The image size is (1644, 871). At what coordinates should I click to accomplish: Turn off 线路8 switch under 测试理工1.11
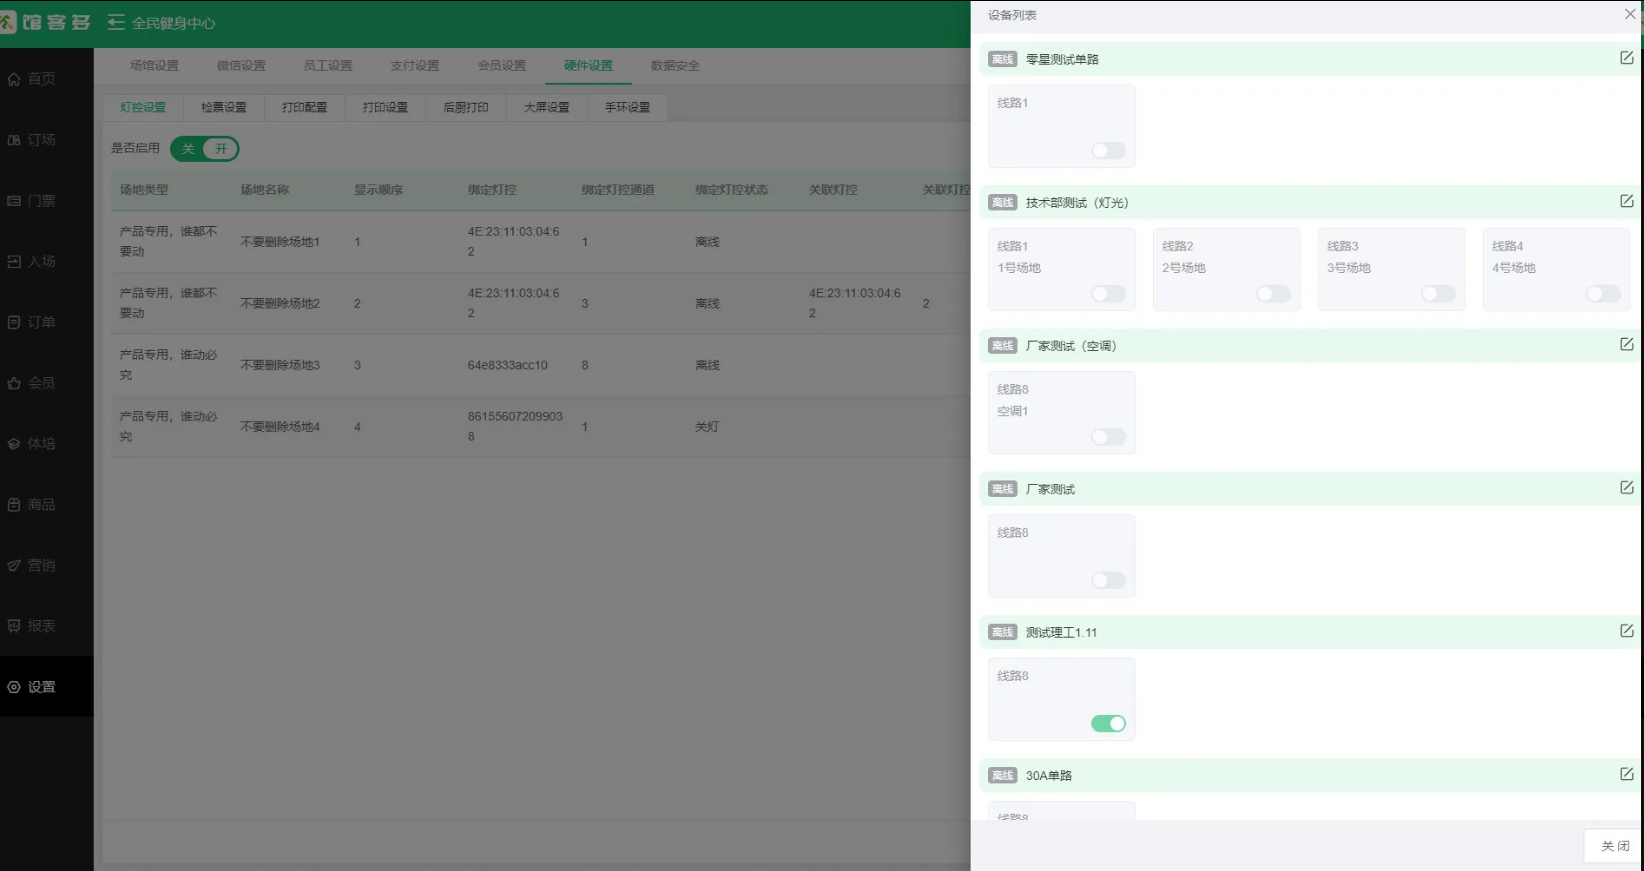tap(1108, 723)
